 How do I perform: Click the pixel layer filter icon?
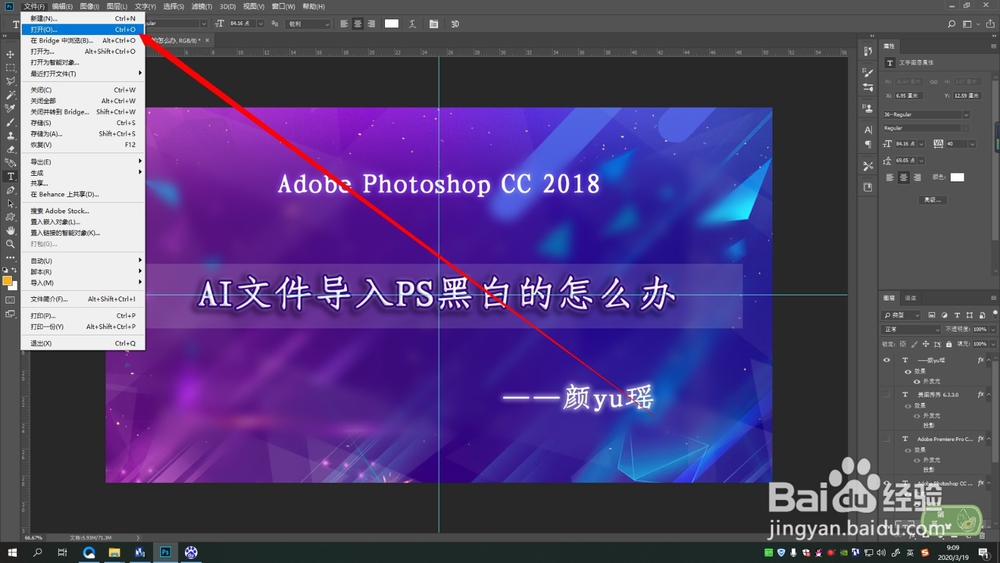932,315
